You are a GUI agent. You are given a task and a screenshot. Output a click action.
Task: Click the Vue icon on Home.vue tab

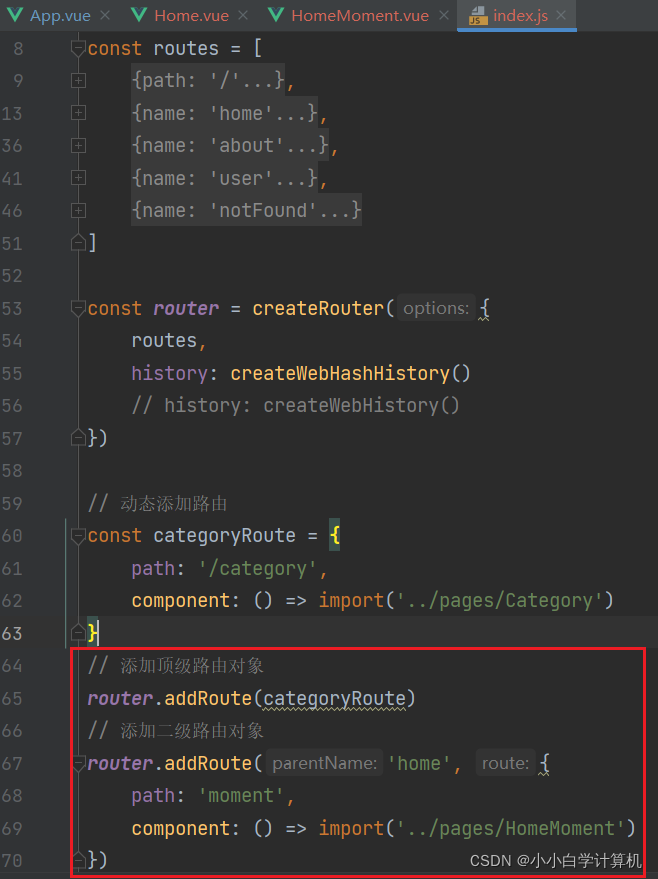[x=139, y=15]
